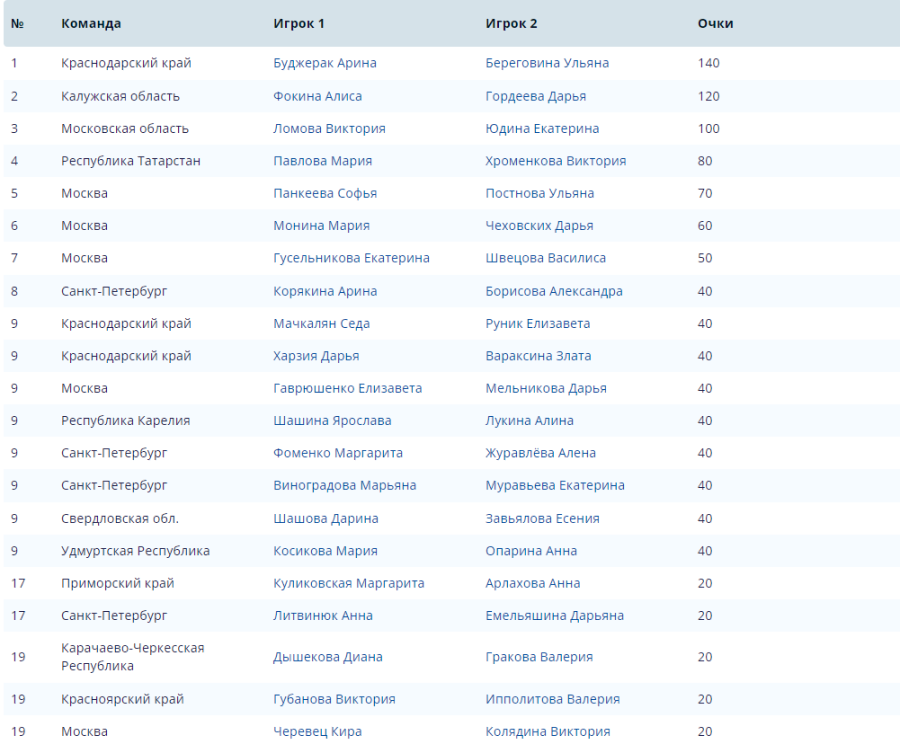This screenshot has width=900, height=744.
Task: Select Колядина Виктория player link
Action: coord(547,731)
